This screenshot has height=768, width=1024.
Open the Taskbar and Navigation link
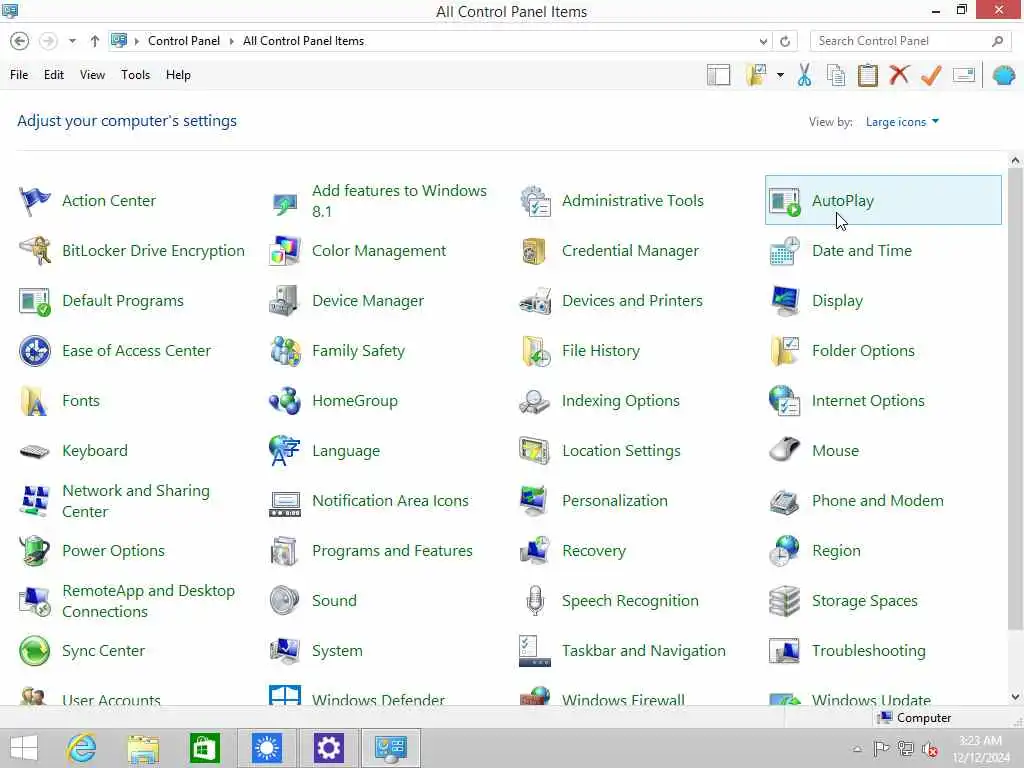[x=643, y=651]
